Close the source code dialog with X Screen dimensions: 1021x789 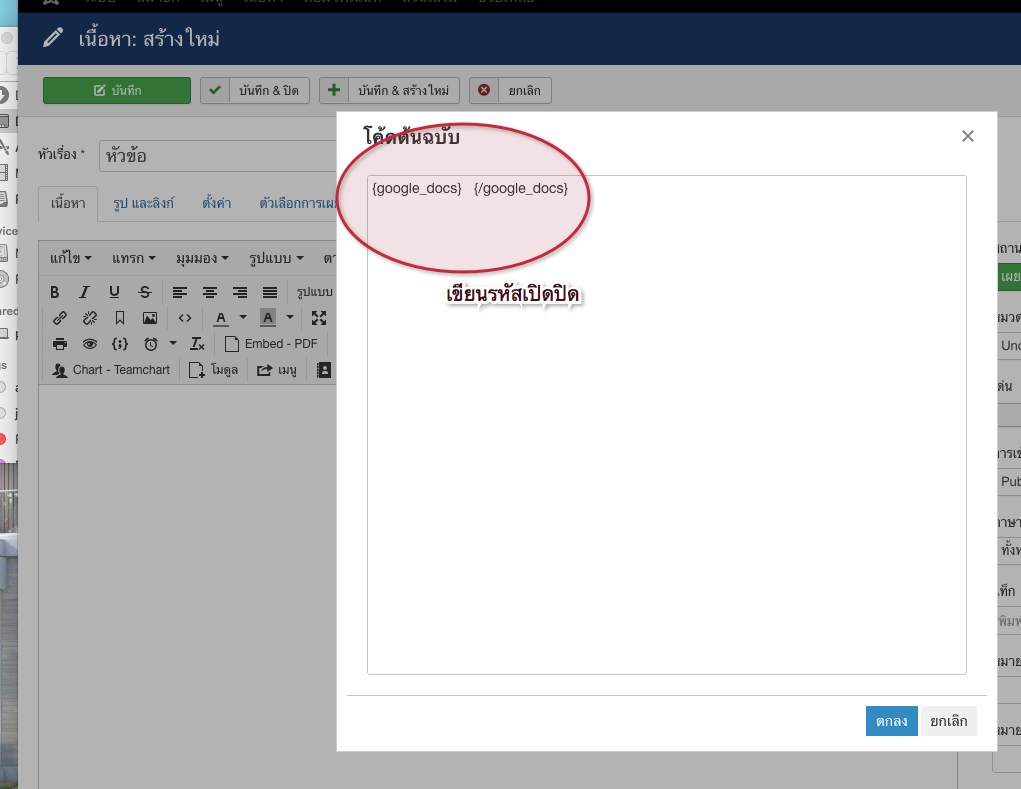click(968, 136)
